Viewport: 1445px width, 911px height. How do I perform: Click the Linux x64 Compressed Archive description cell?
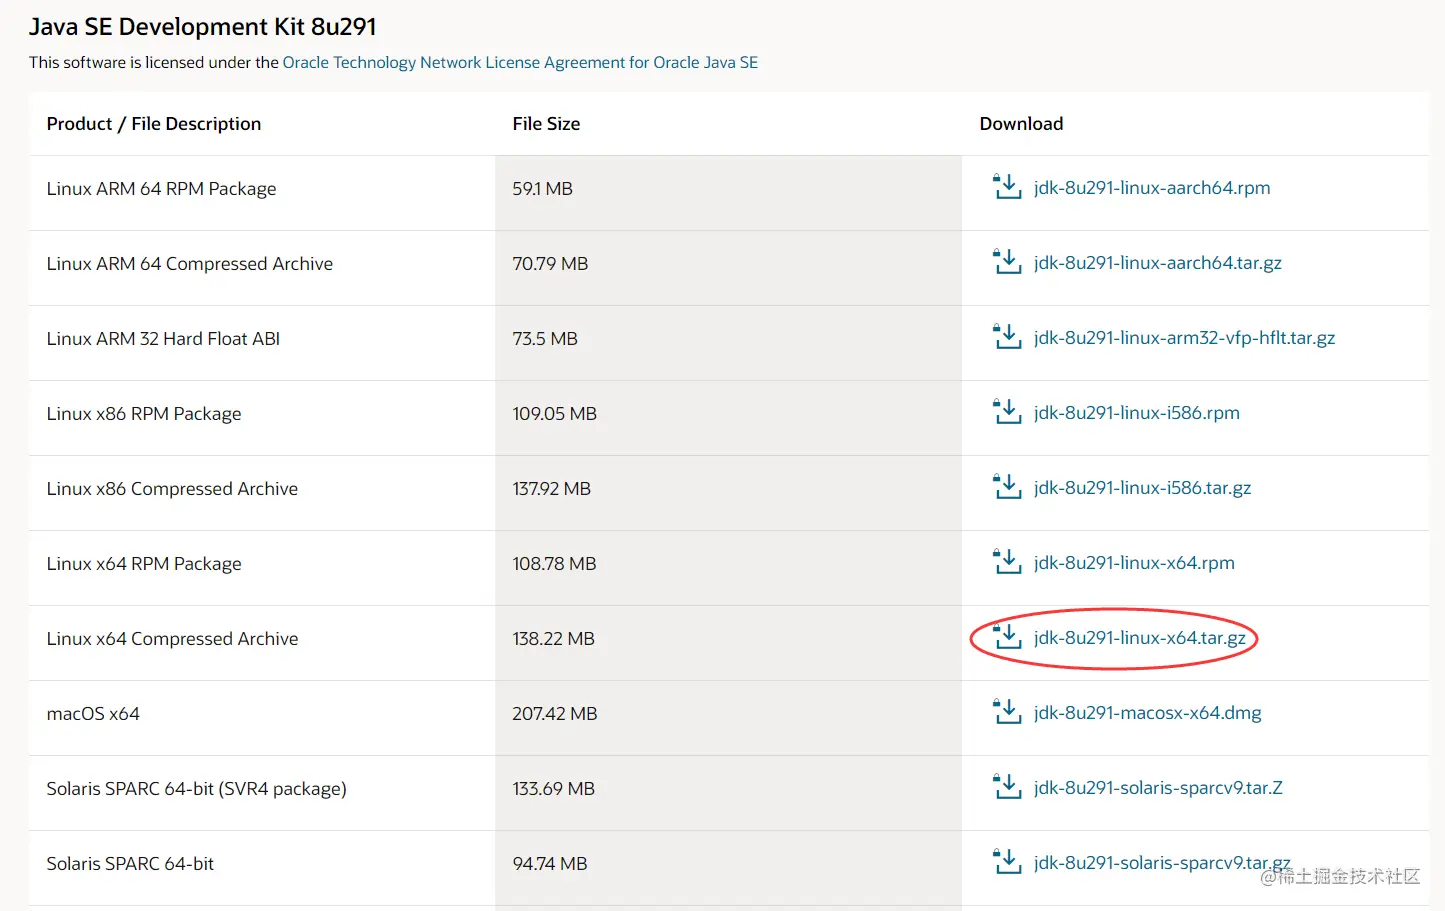pyautogui.click(x=172, y=639)
